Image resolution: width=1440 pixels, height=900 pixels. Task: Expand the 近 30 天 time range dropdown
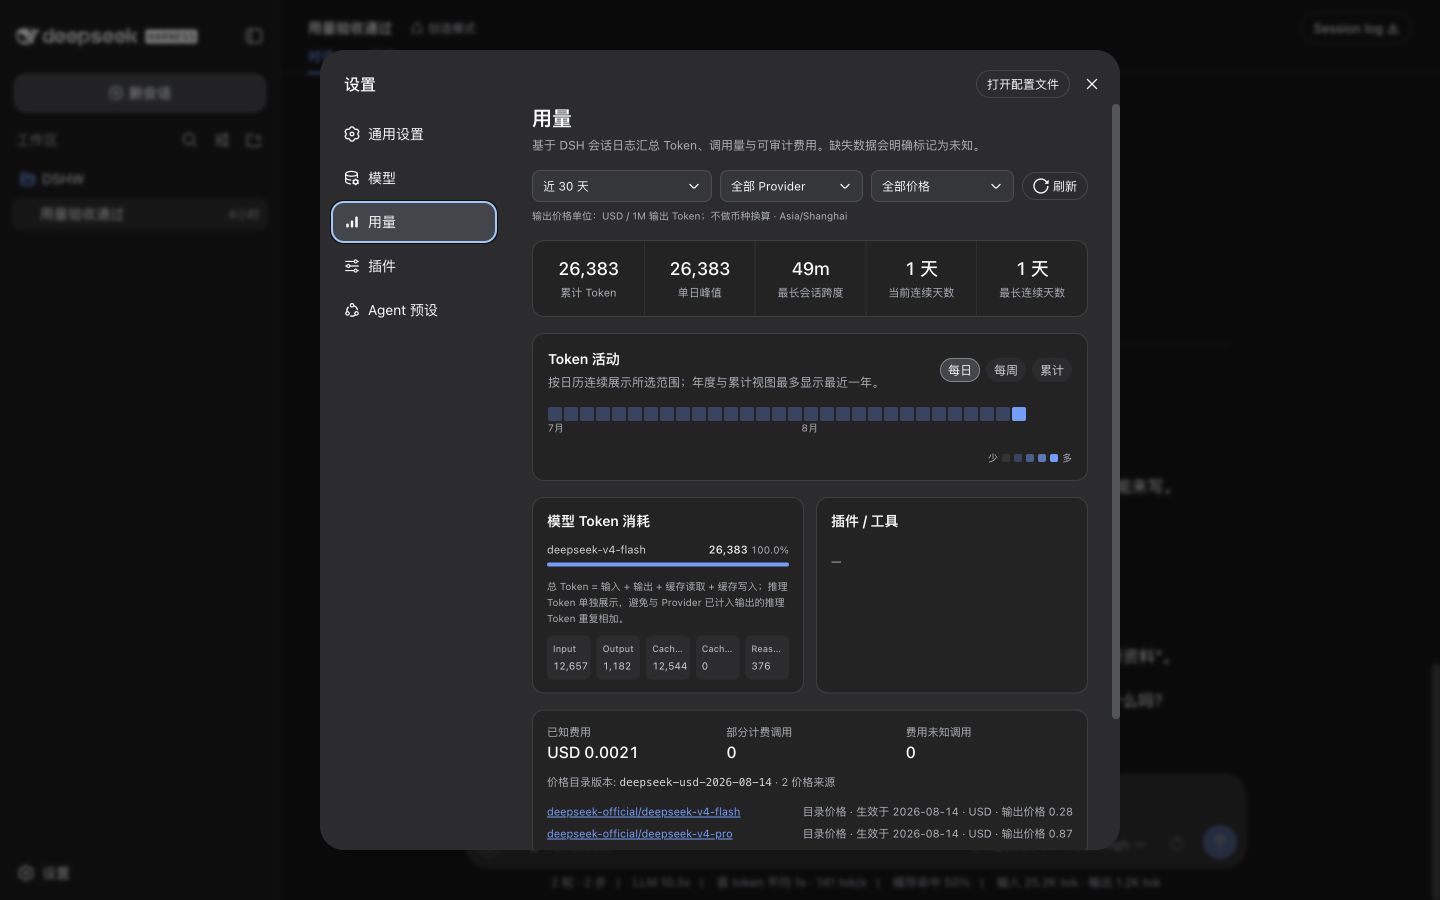coord(622,186)
